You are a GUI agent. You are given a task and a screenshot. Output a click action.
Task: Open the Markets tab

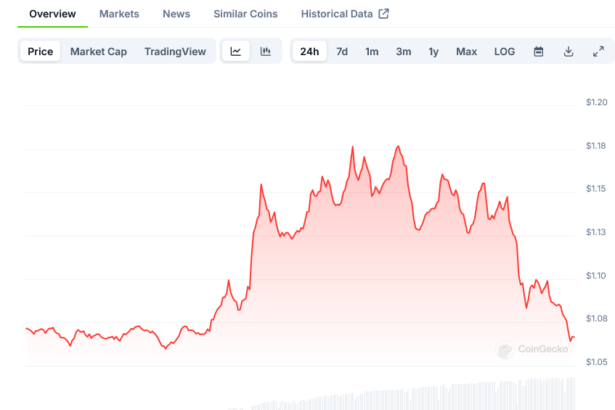point(119,14)
